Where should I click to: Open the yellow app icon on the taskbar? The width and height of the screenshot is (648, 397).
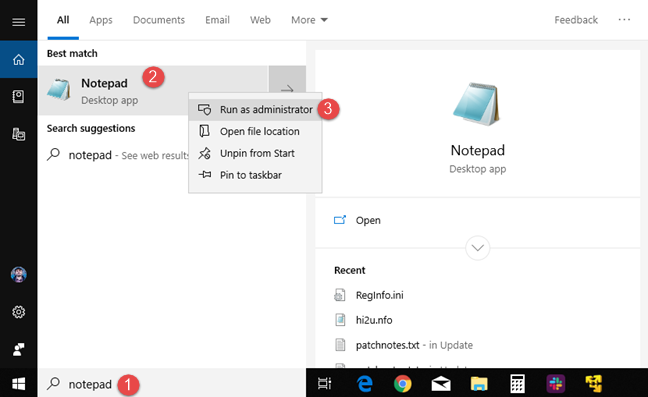point(594,384)
